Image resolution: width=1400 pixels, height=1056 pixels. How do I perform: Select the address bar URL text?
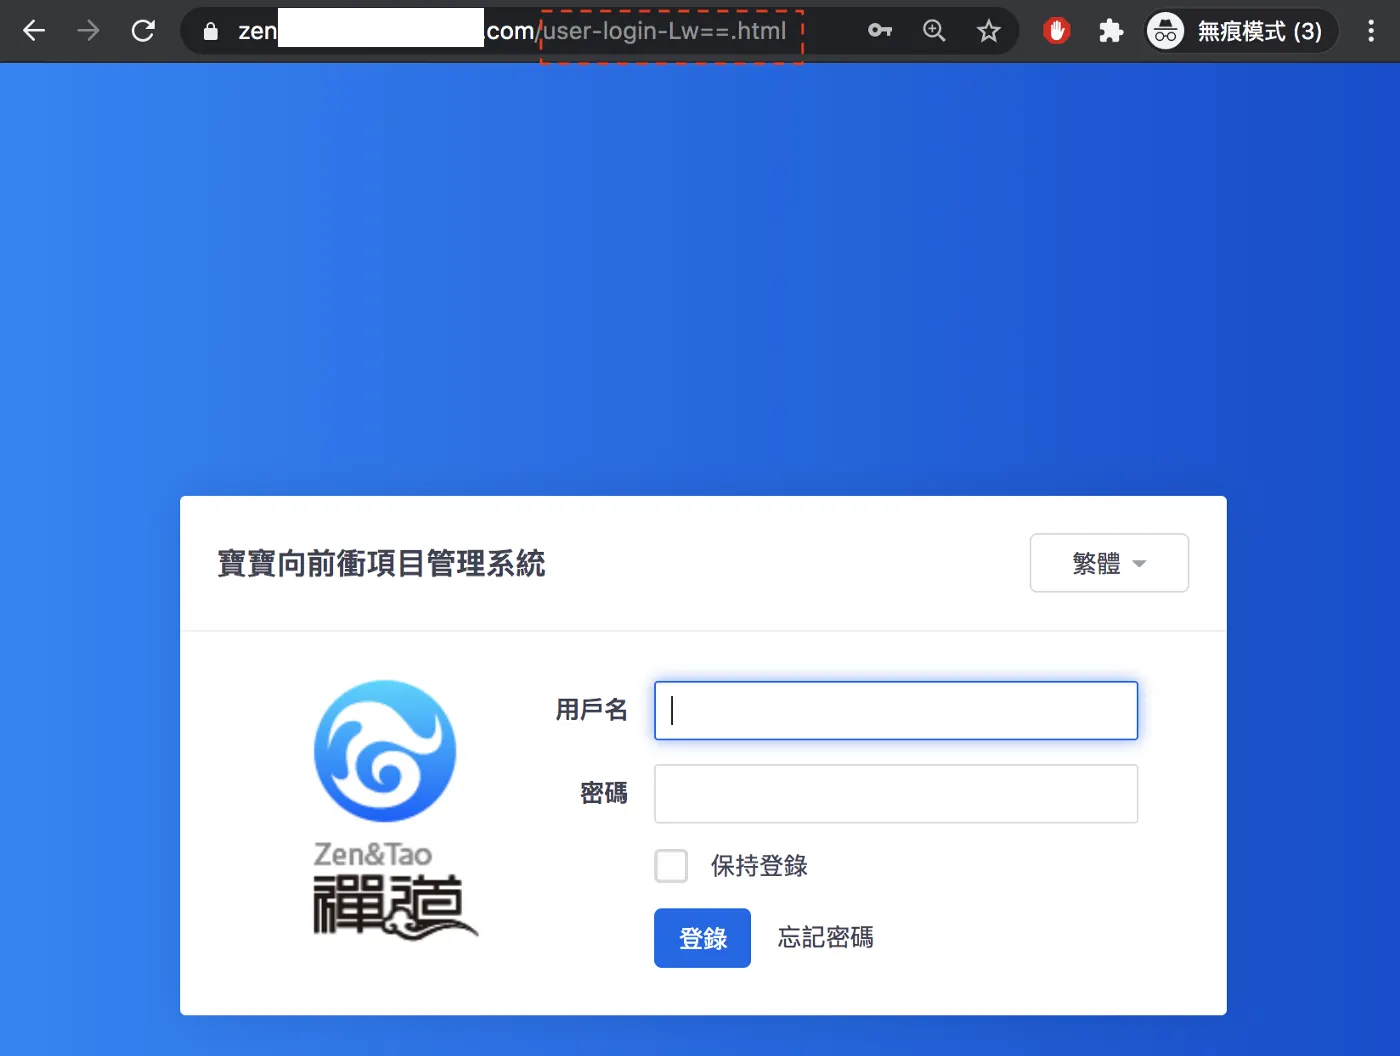click(x=512, y=31)
